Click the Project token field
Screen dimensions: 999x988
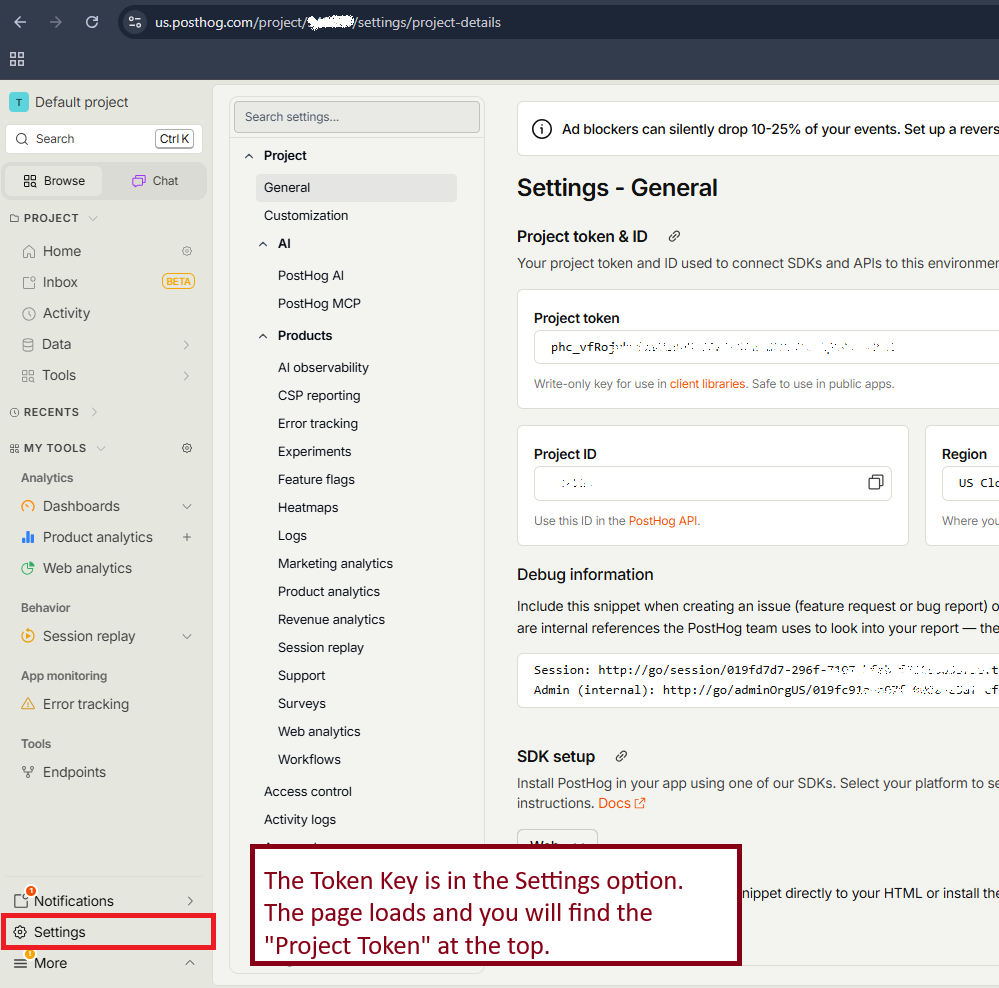(x=766, y=347)
